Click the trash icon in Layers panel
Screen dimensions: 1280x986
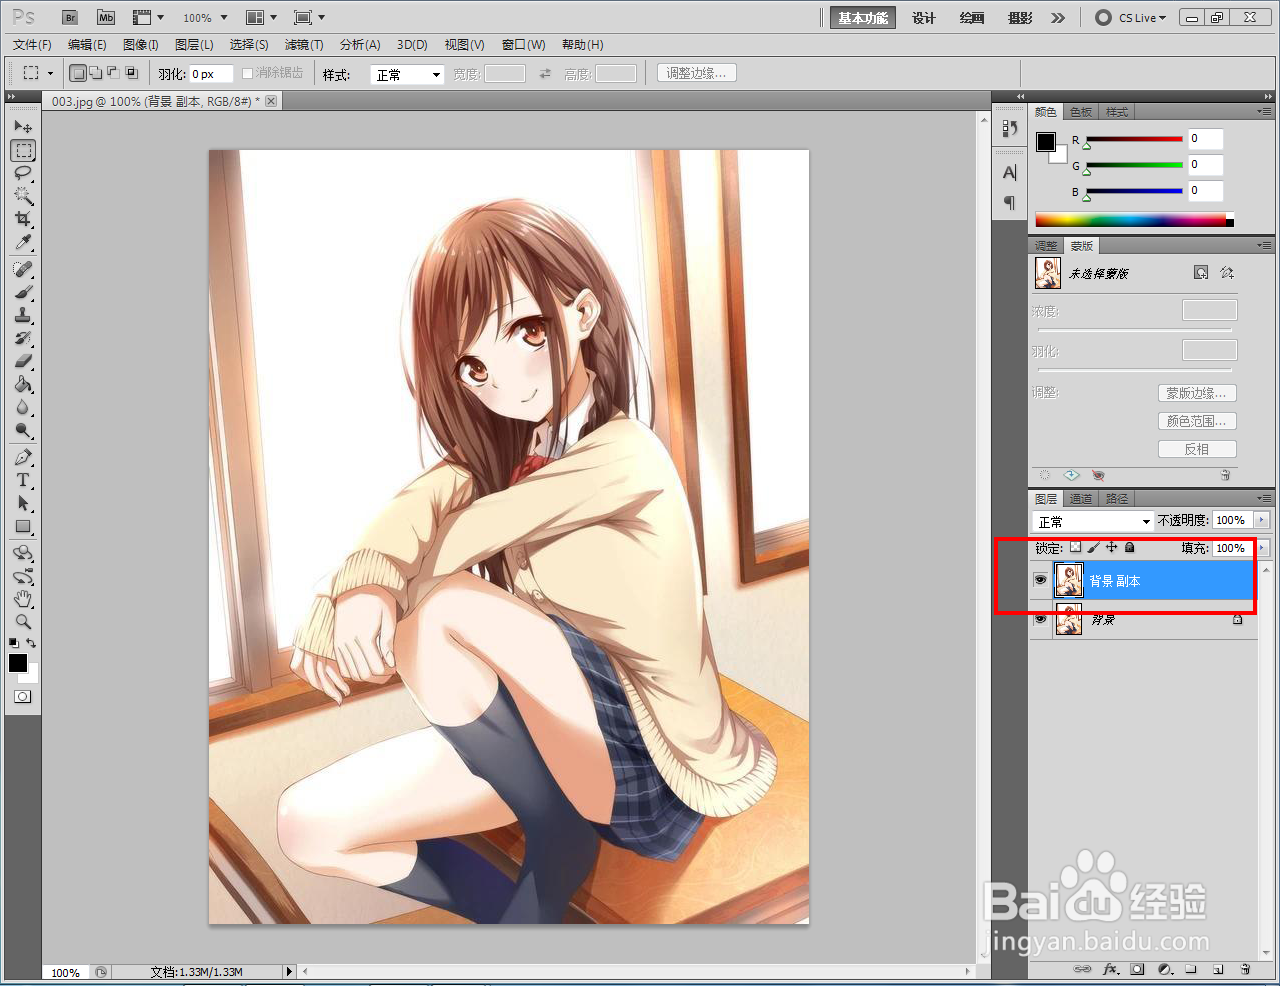(x=1245, y=969)
